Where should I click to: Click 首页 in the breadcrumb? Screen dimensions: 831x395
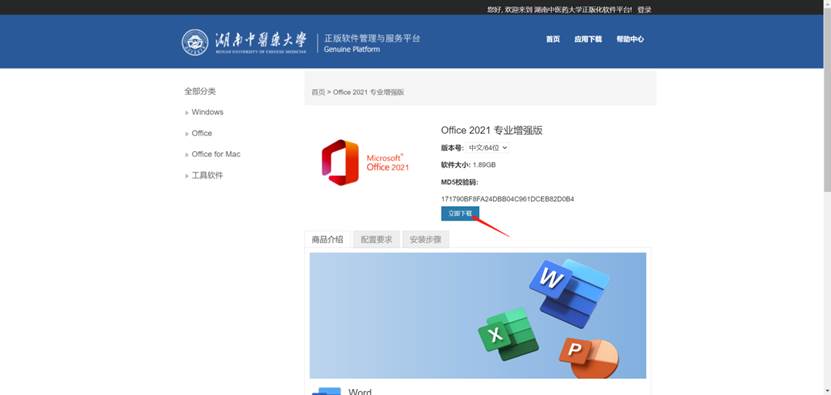(318, 92)
